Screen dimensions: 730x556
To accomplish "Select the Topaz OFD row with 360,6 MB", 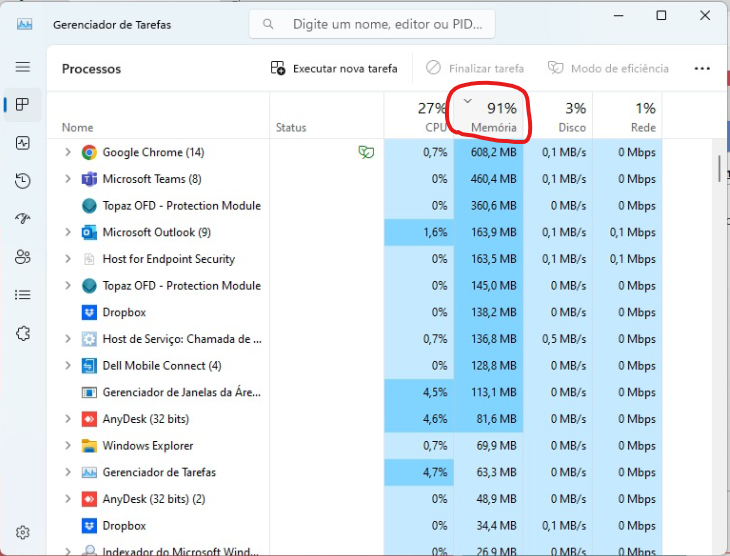I will click(354, 206).
